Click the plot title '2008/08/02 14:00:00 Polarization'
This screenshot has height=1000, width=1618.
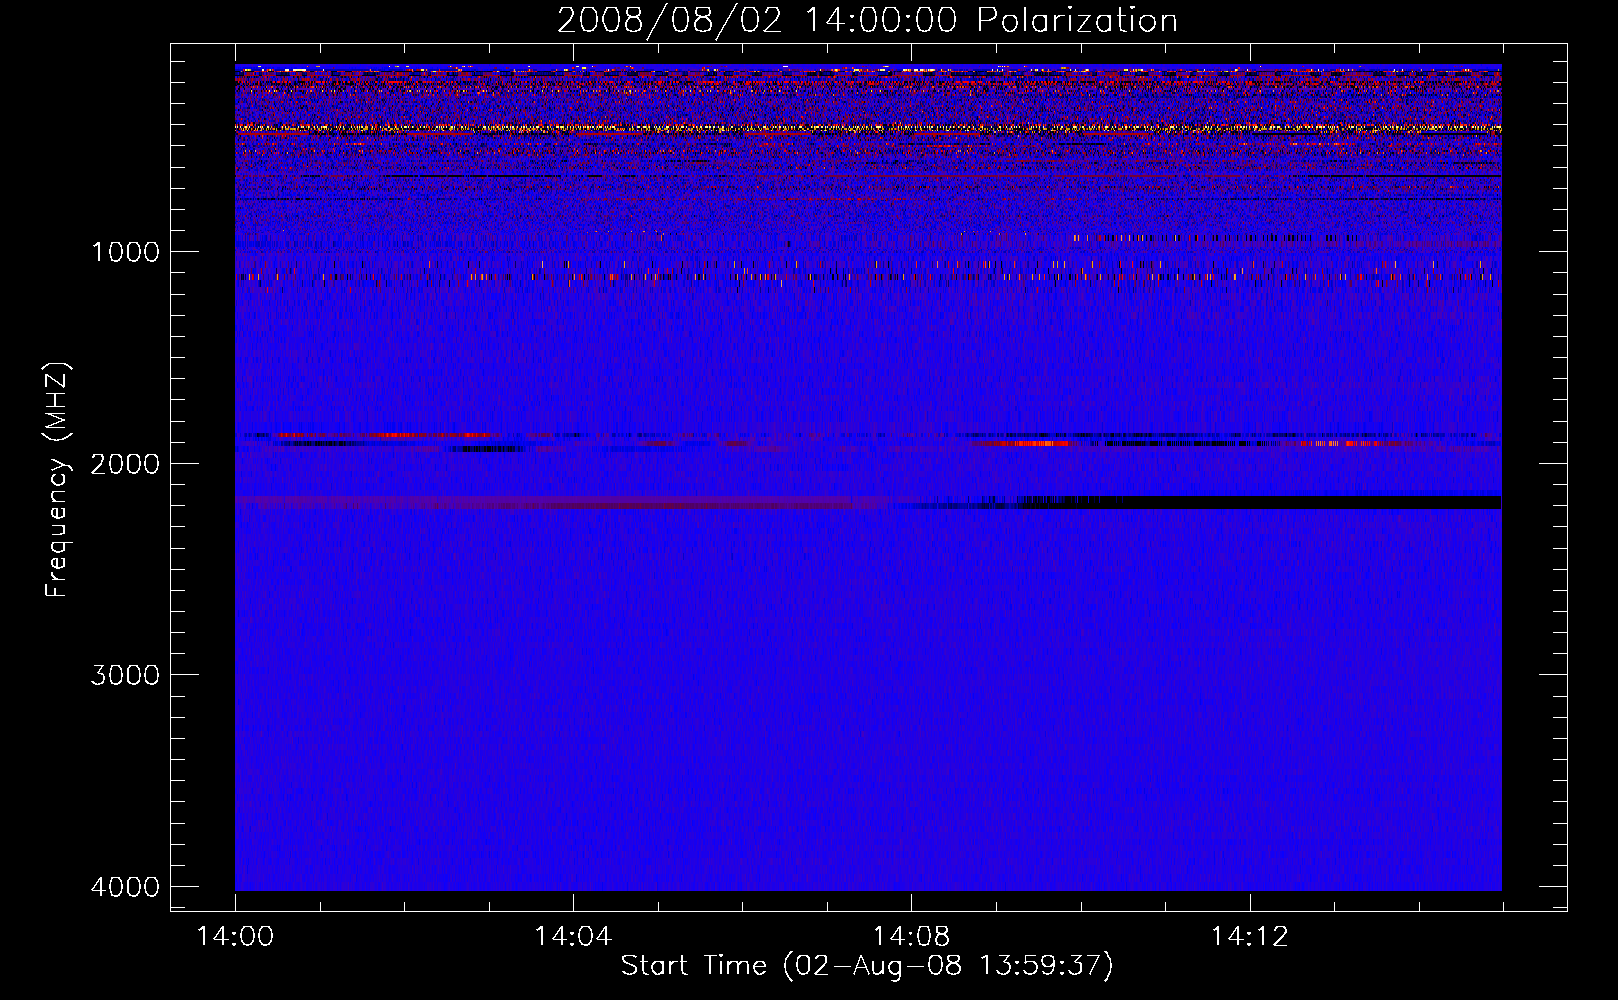tap(867, 20)
